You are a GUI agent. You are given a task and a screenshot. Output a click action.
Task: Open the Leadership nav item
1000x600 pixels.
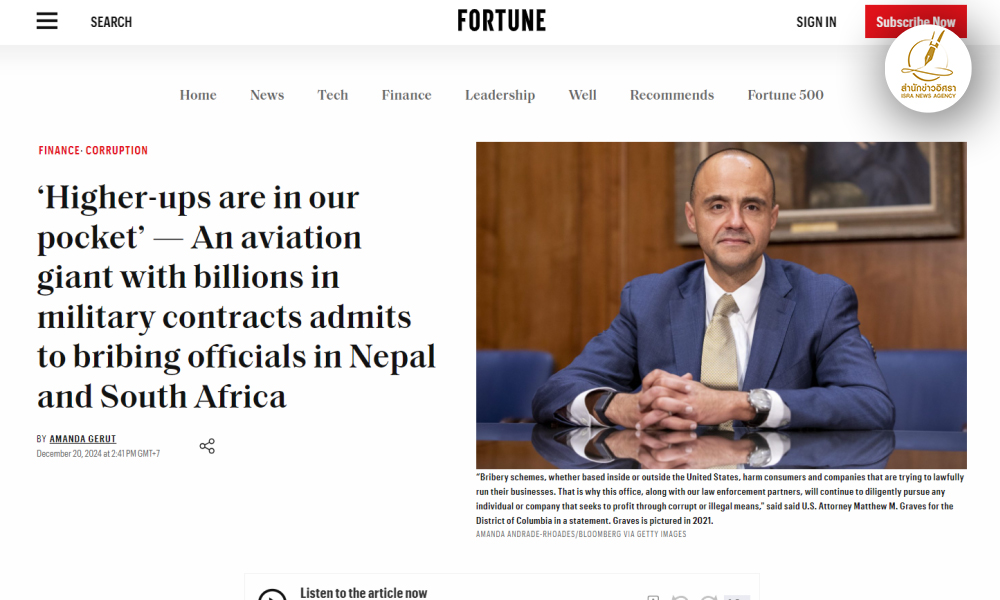(500, 95)
